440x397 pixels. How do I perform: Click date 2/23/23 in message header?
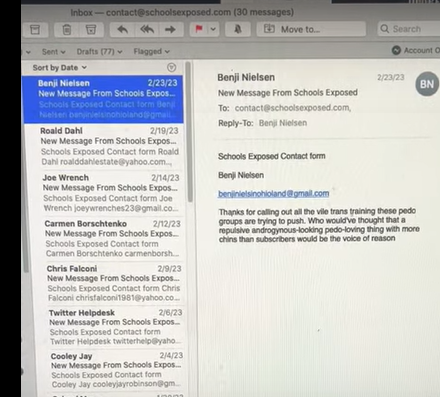[x=390, y=77]
